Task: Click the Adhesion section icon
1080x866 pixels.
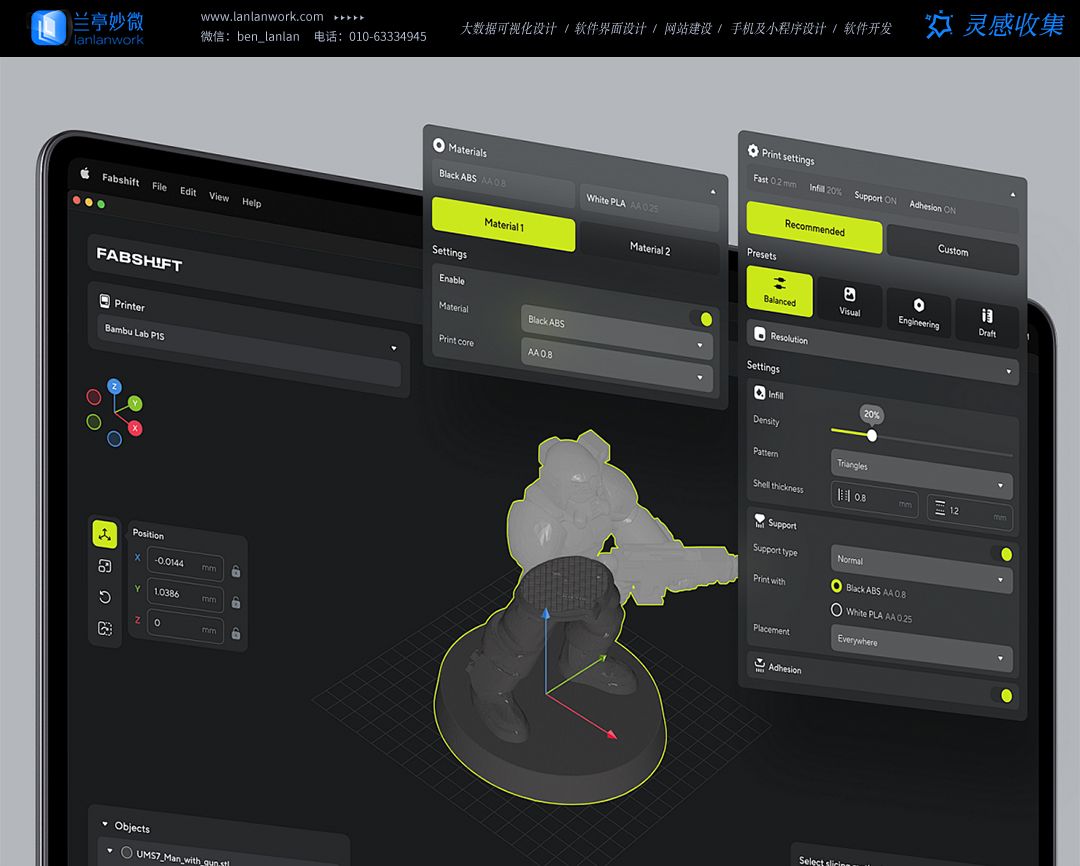Action: click(759, 664)
